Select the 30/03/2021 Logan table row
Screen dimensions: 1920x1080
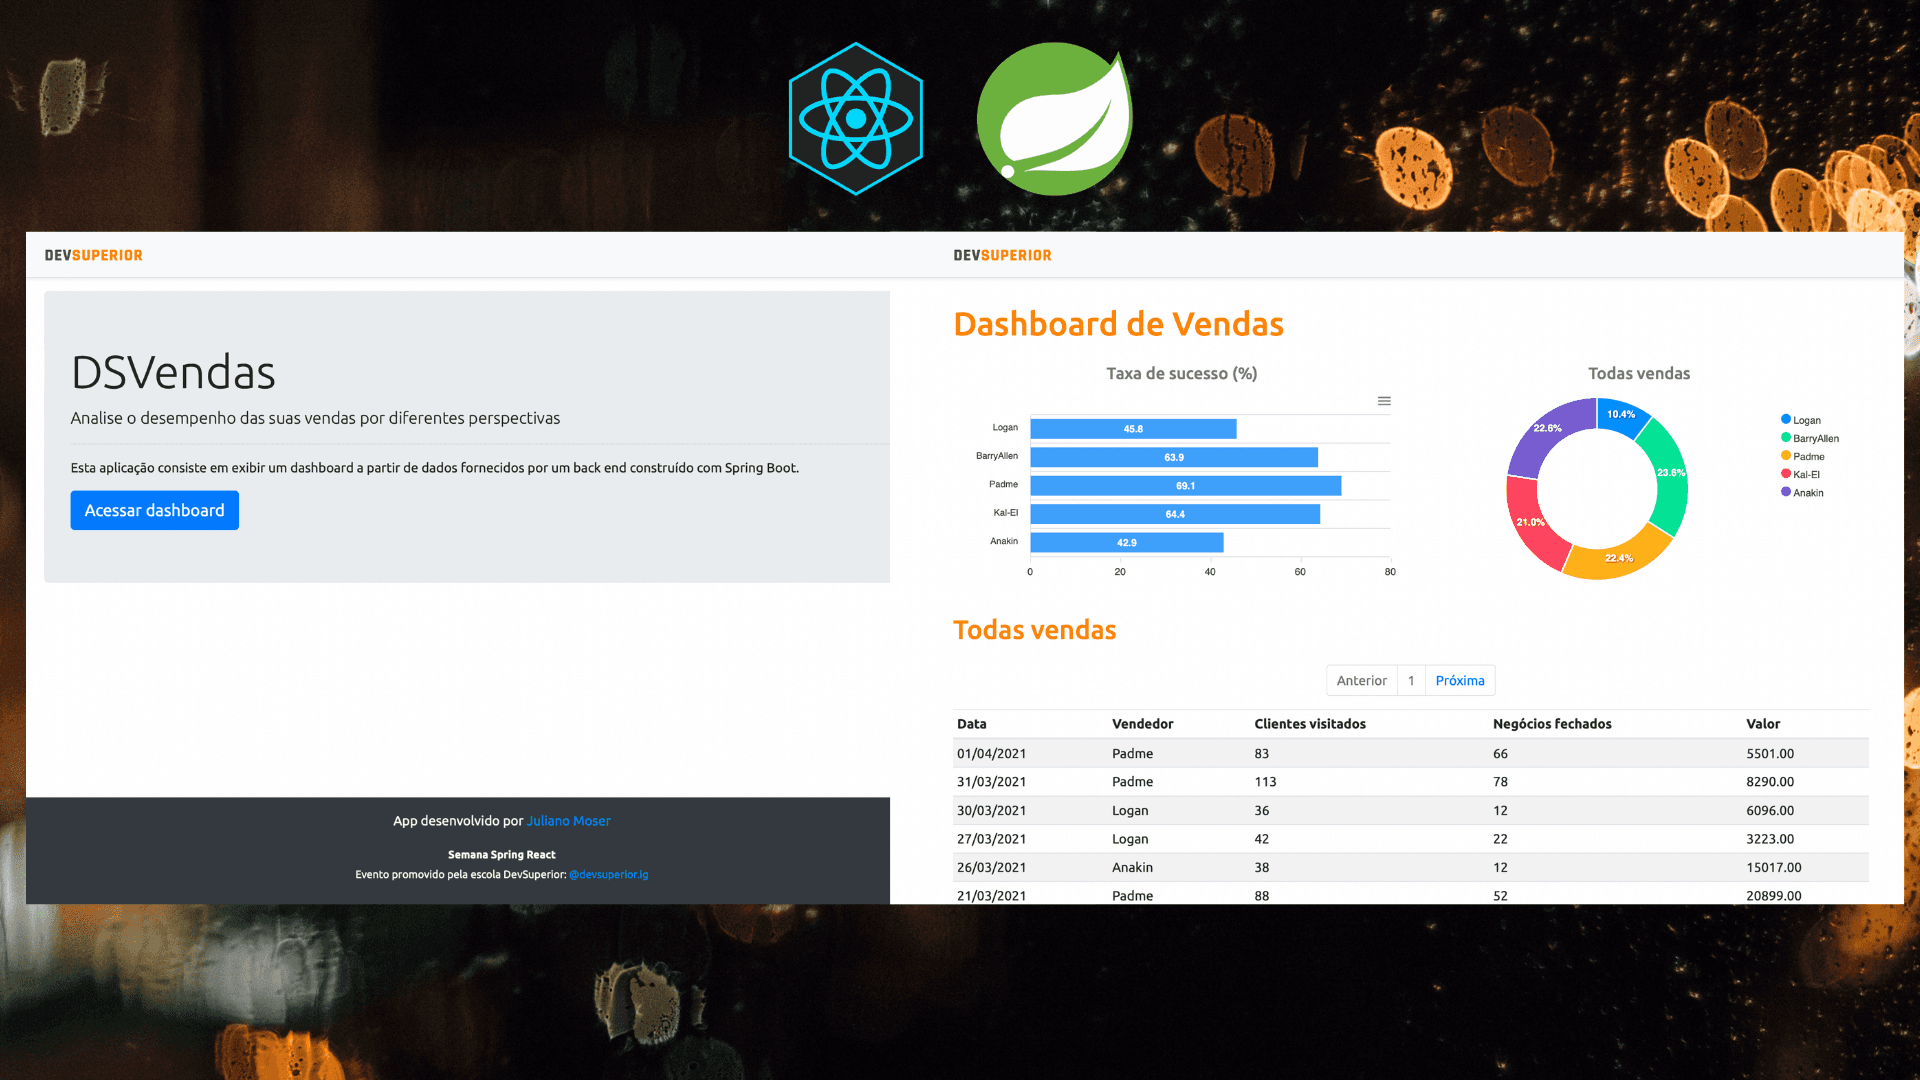pyautogui.click(x=1410, y=810)
